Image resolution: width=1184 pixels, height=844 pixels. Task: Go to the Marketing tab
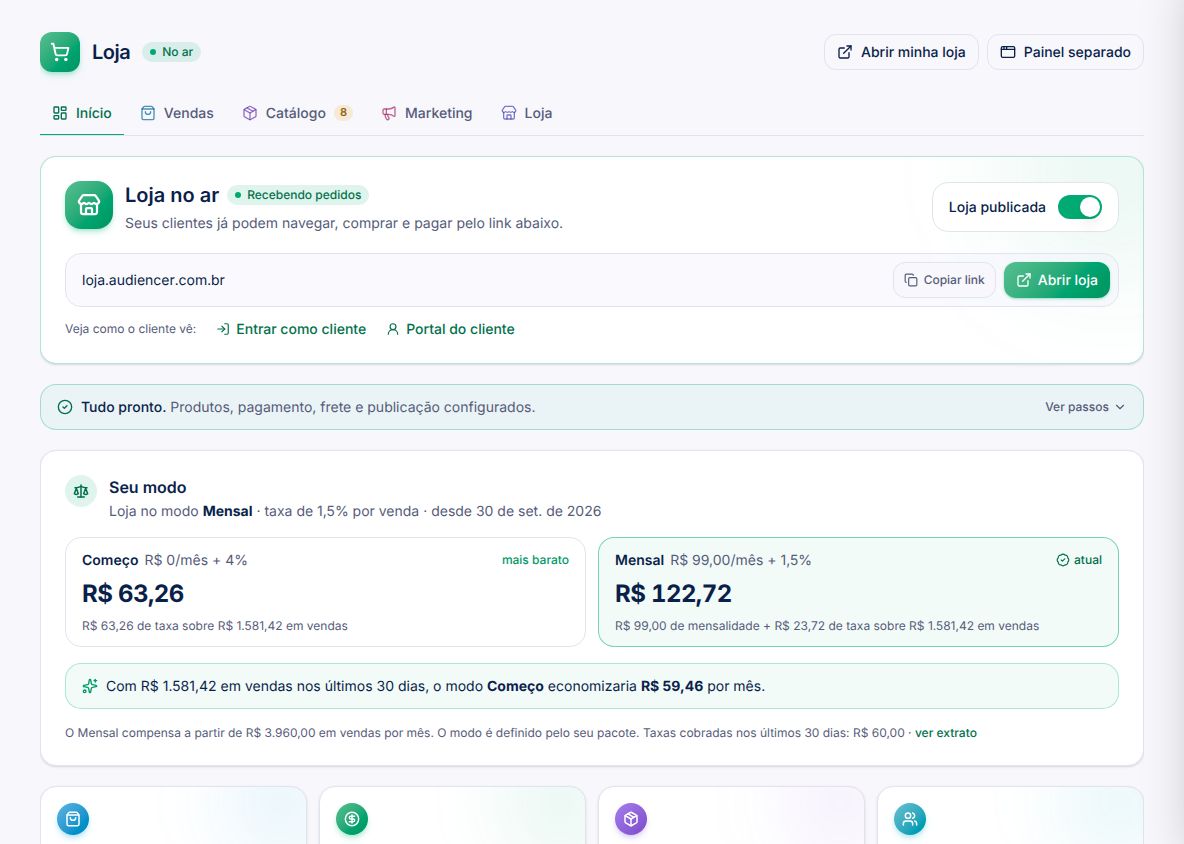[x=427, y=113]
